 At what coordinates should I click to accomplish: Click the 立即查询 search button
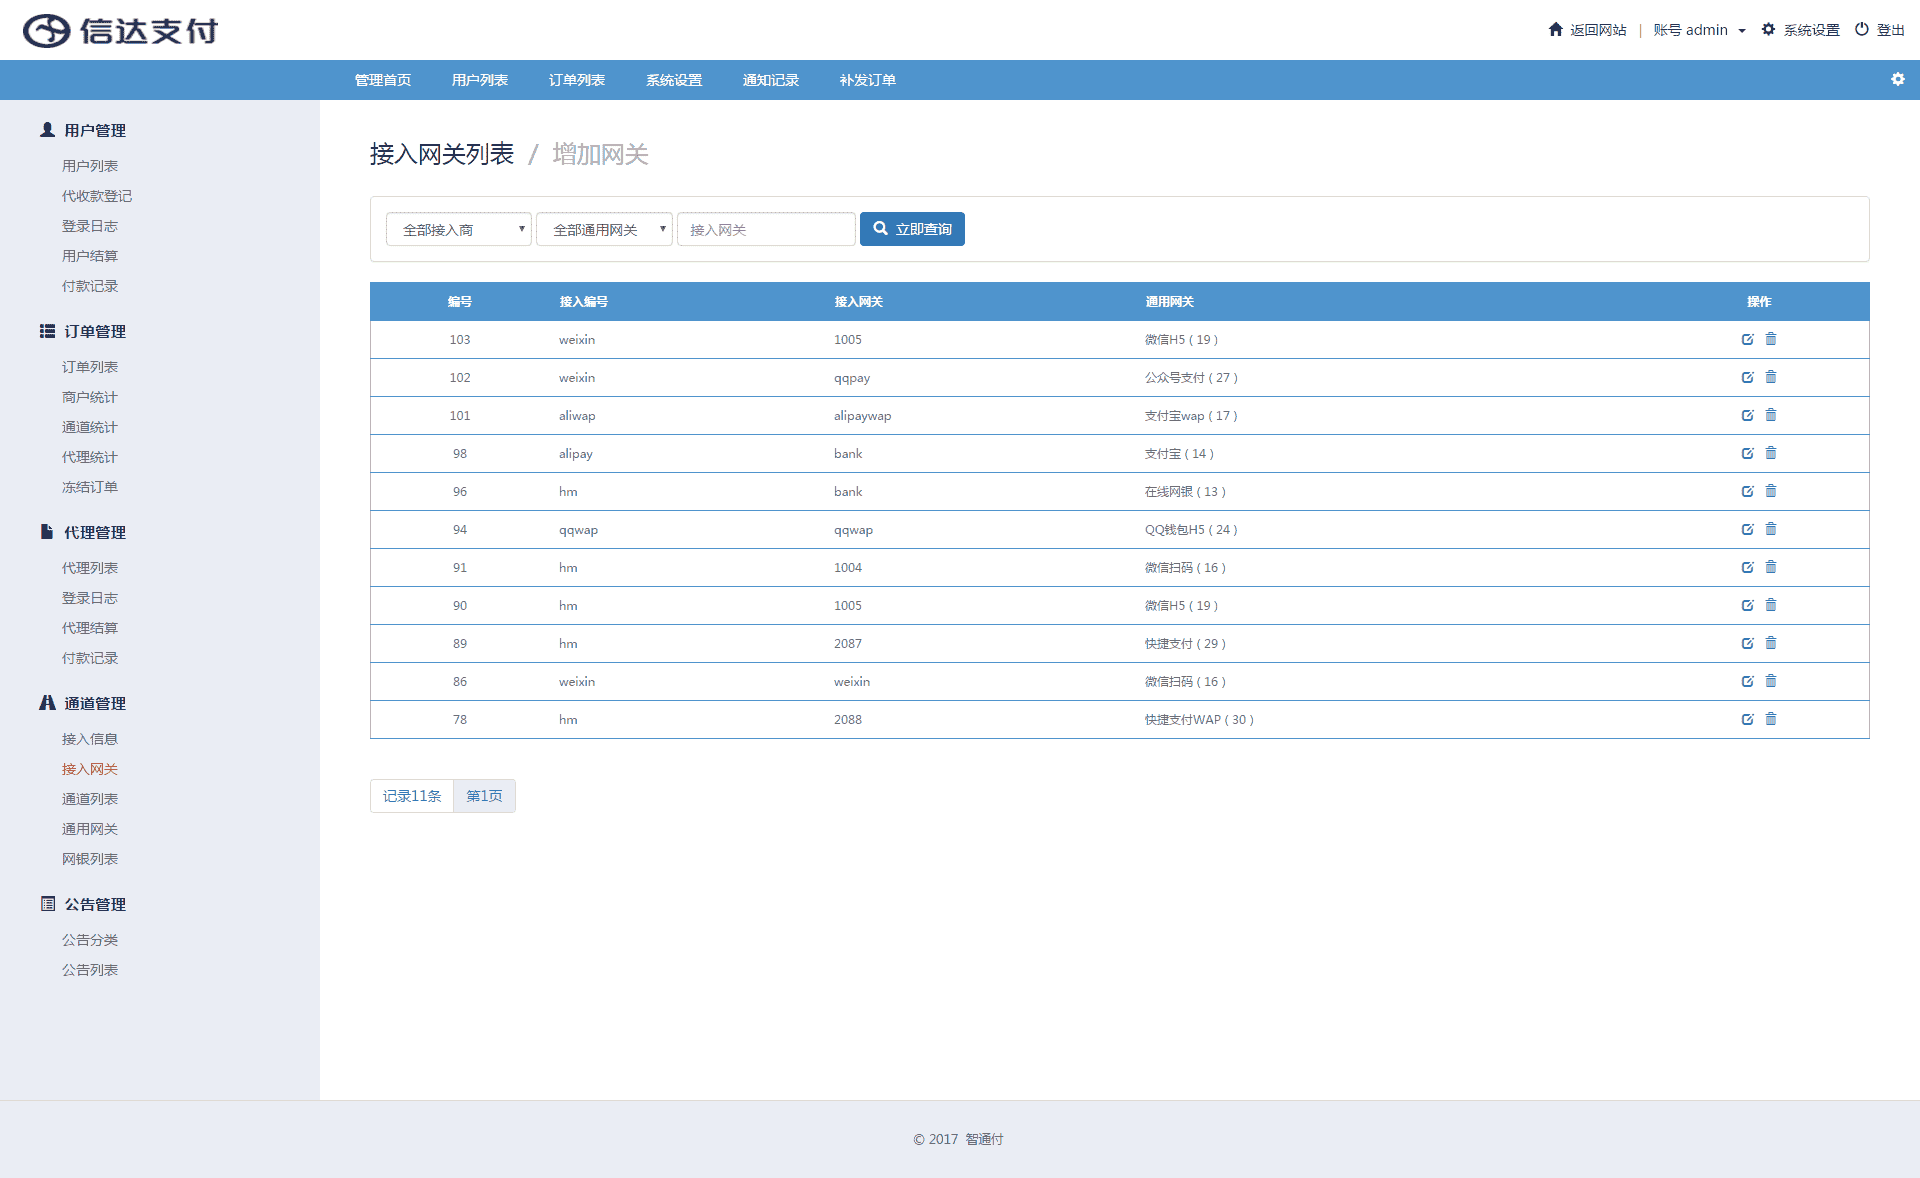[912, 229]
